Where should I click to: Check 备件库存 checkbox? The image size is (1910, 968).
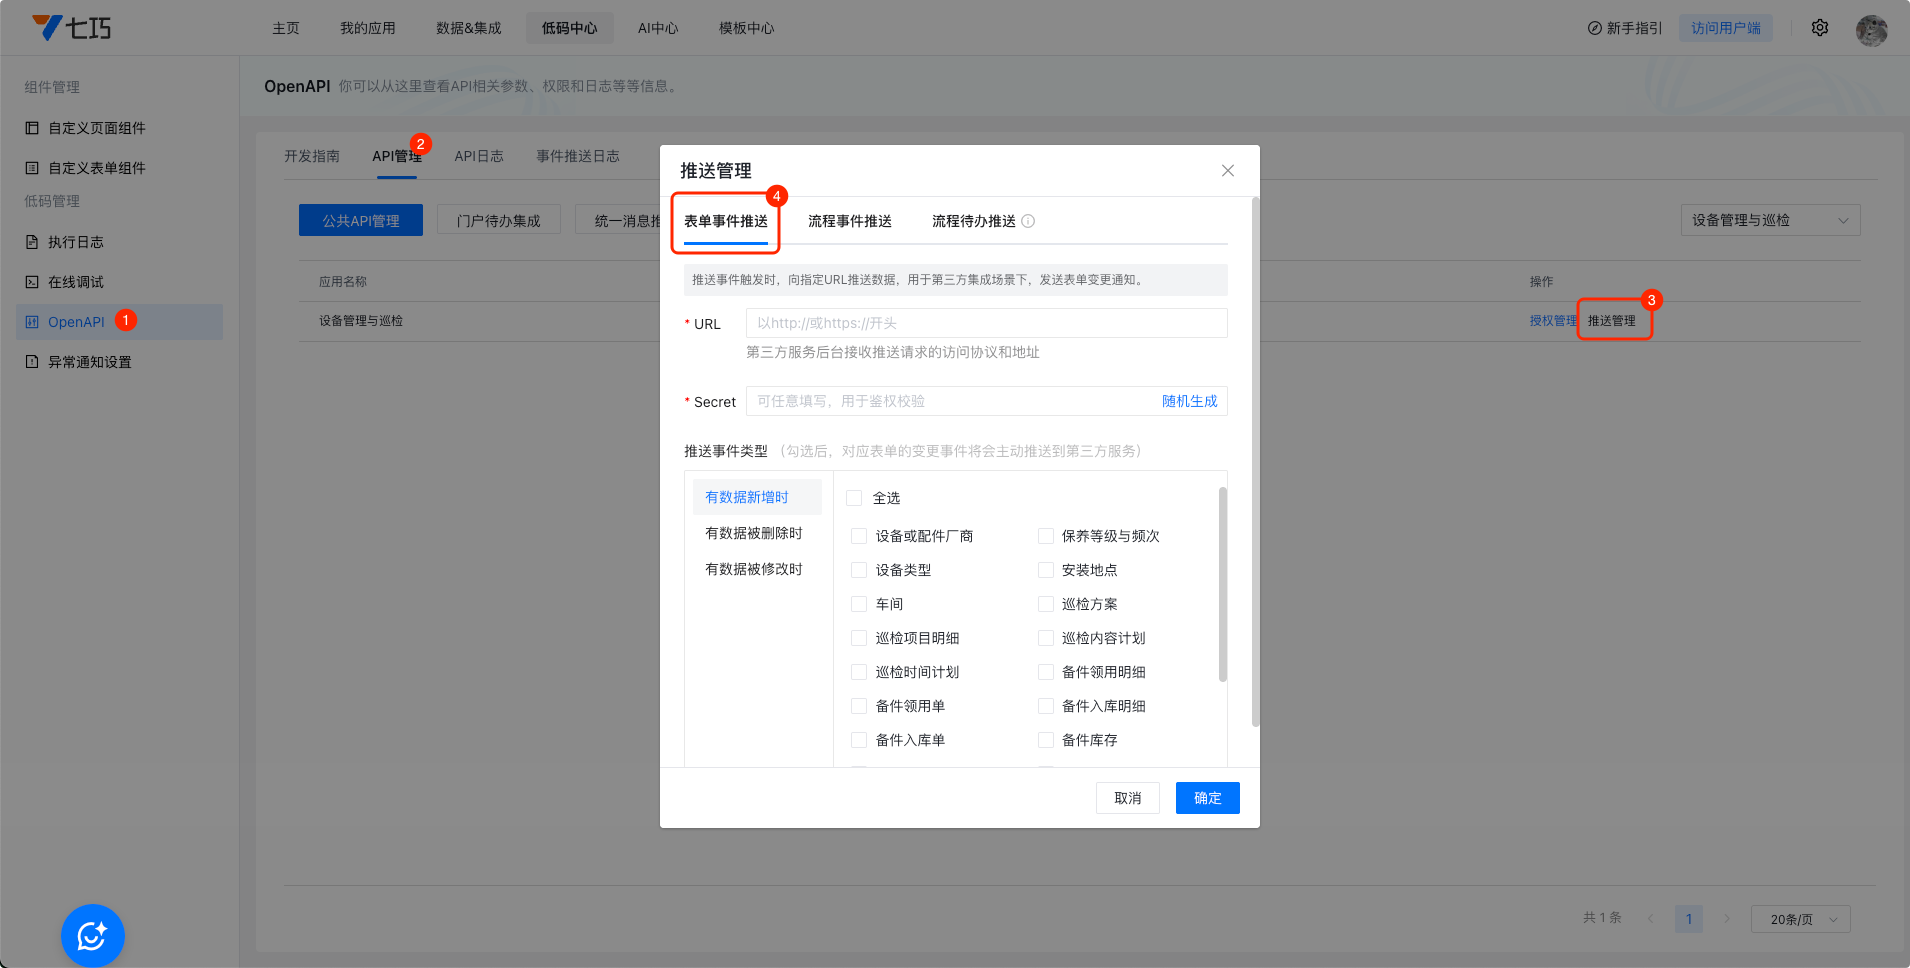coord(1046,740)
